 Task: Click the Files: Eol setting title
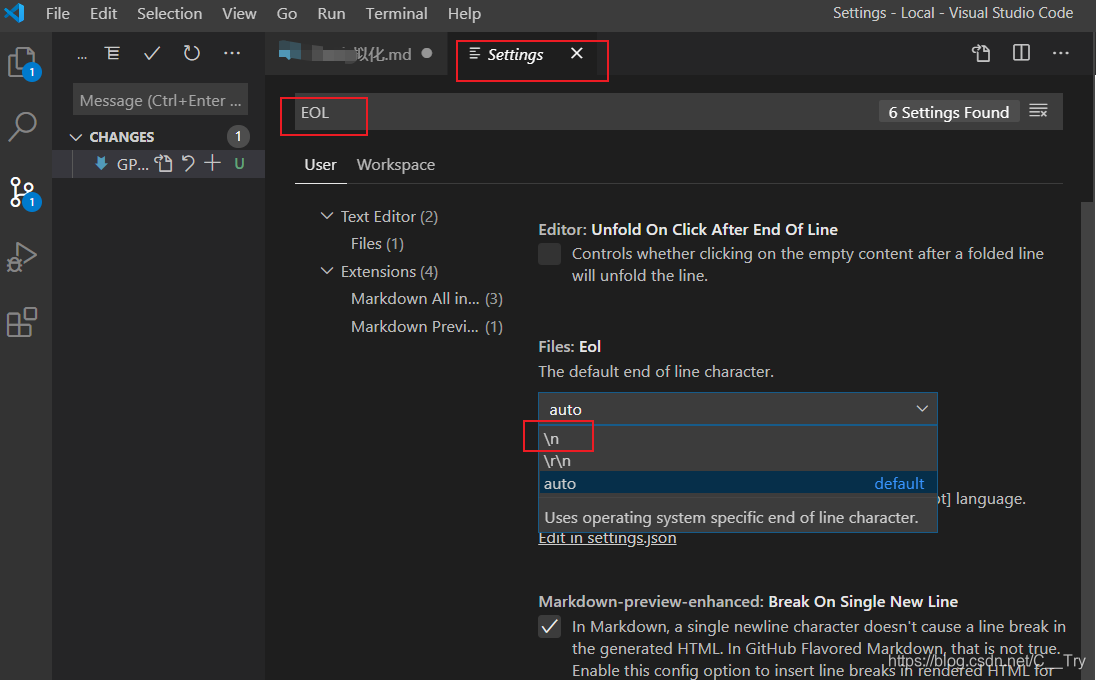[569, 347]
